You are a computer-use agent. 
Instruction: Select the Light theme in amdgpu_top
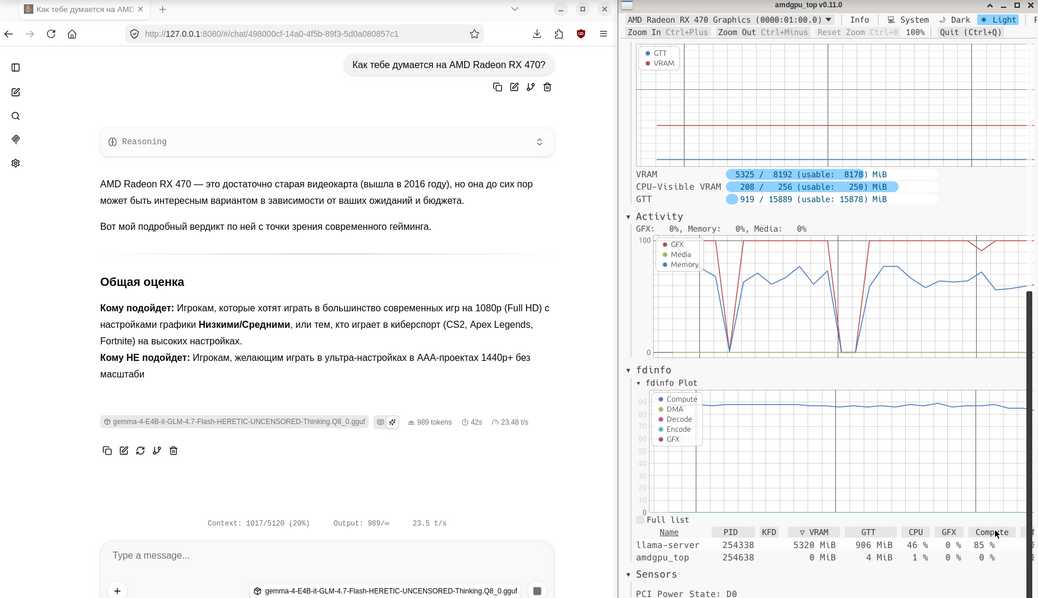coord(998,20)
